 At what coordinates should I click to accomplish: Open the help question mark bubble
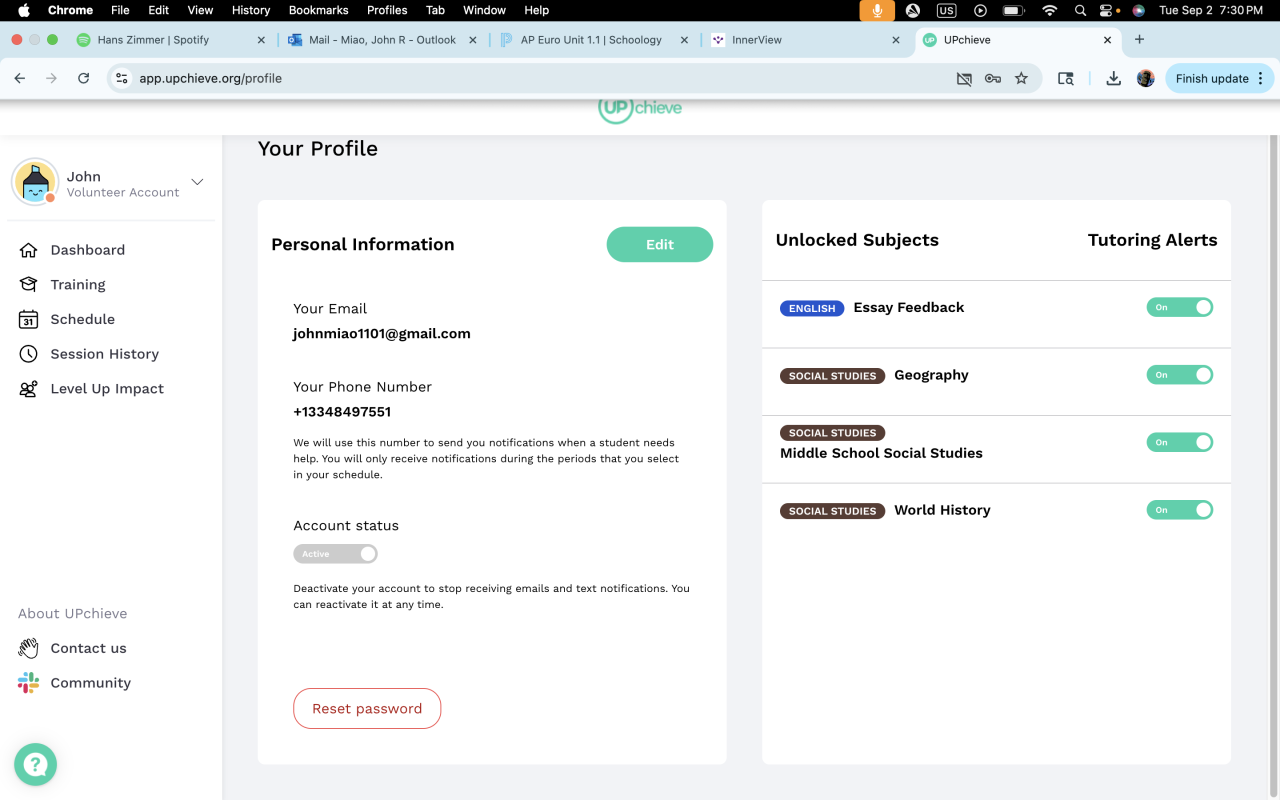tap(36, 765)
